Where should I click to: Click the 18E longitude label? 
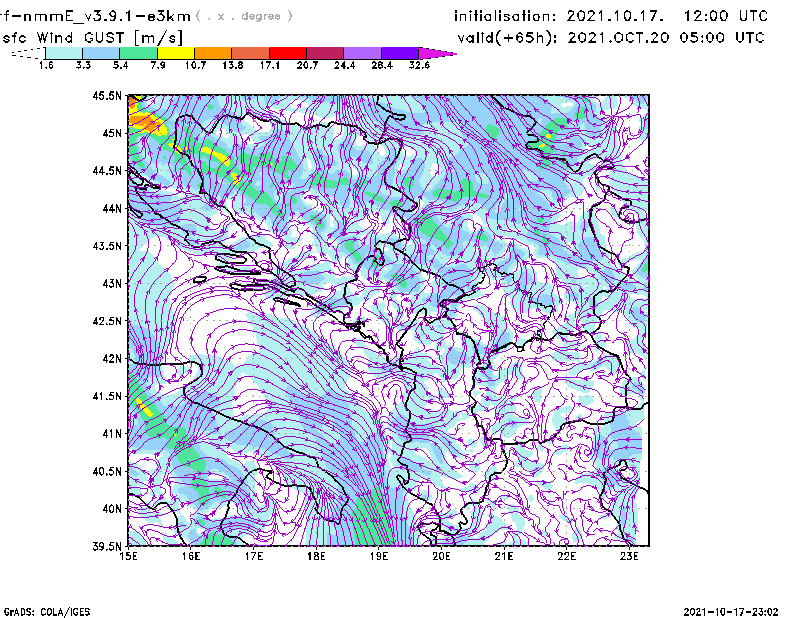coord(316,556)
